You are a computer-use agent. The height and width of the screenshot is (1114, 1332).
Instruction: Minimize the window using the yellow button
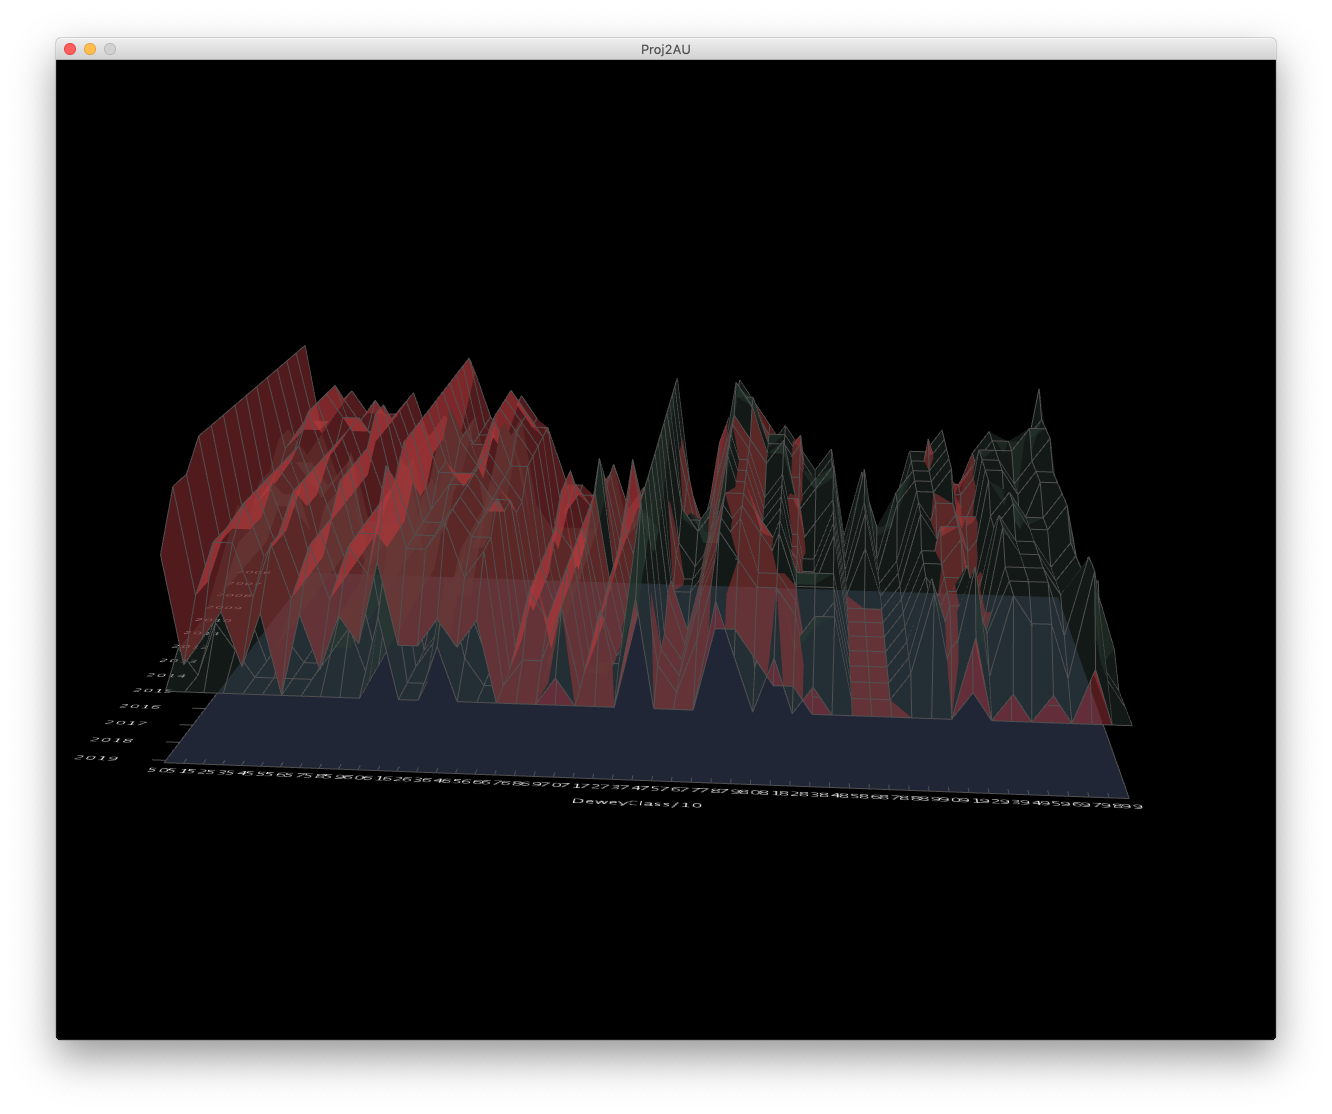[90, 49]
